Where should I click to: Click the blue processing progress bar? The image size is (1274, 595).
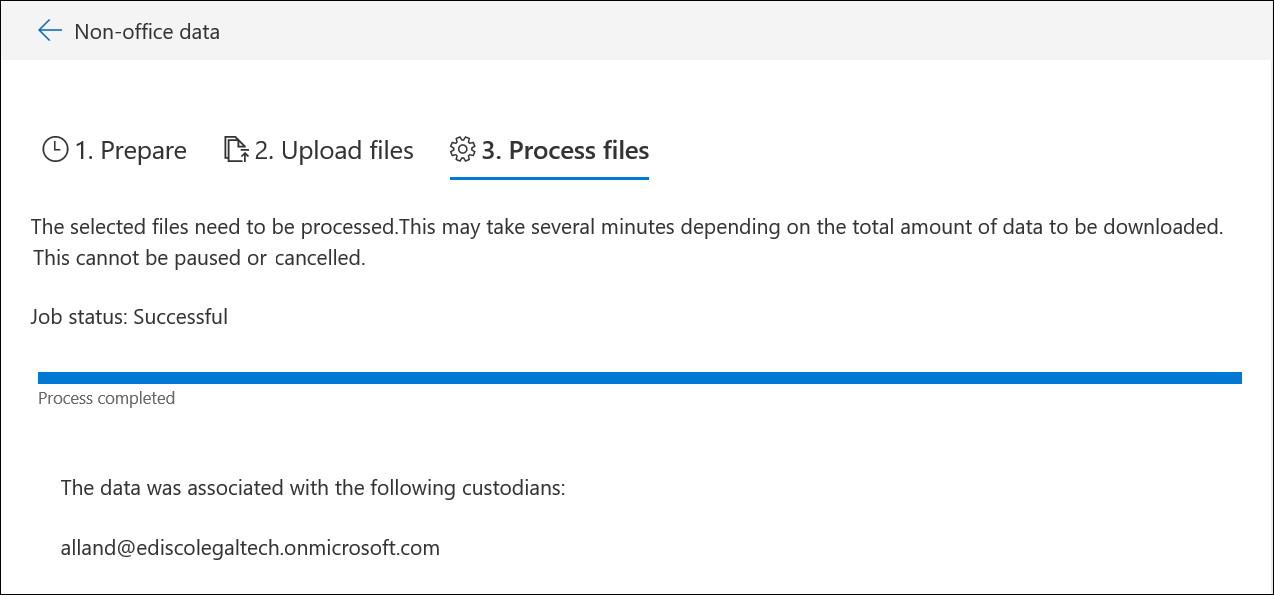640,378
